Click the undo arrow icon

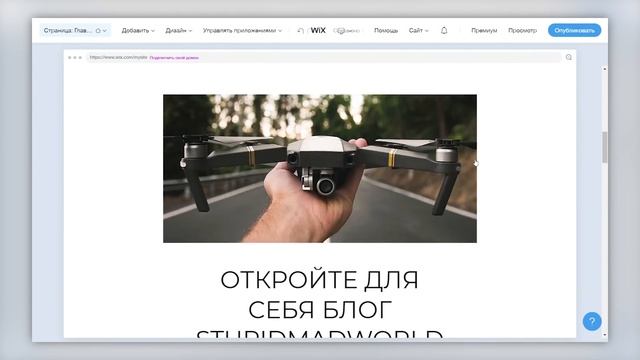coord(300,31)
